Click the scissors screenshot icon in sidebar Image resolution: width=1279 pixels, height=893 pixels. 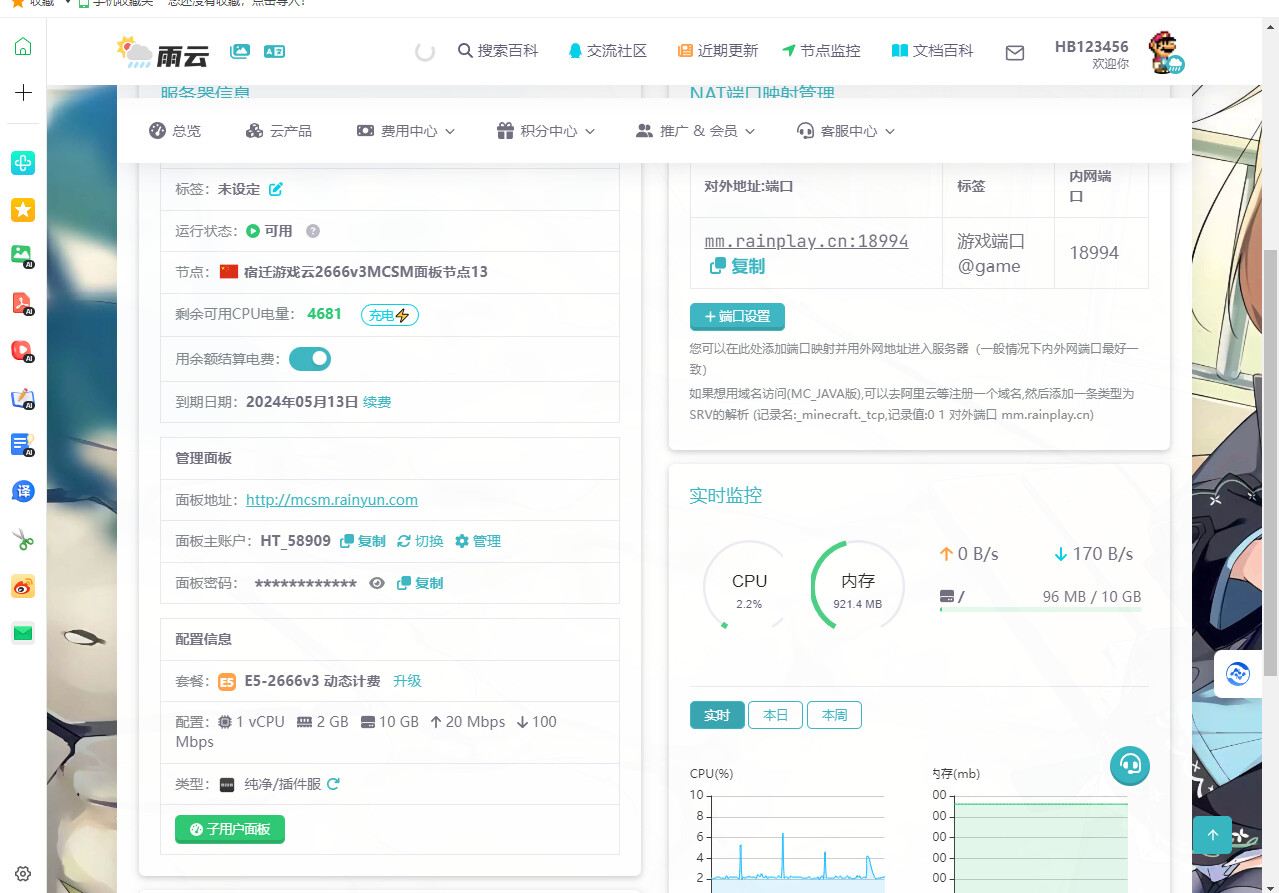23,540
